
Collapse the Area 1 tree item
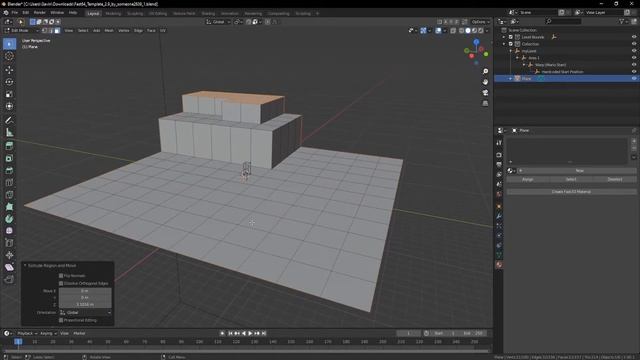(518, 58)
